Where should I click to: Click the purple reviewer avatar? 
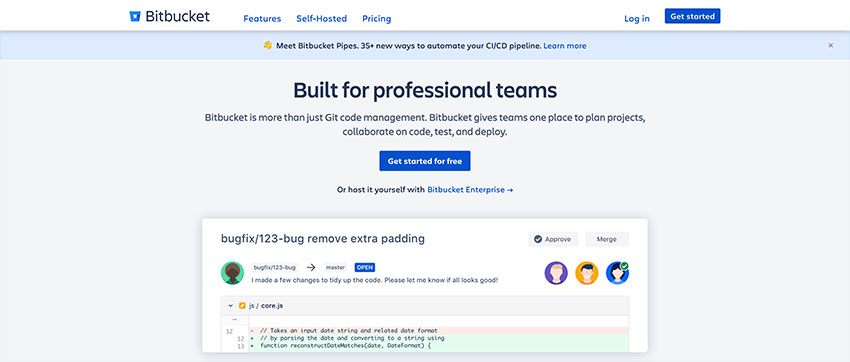coord(556,273)
